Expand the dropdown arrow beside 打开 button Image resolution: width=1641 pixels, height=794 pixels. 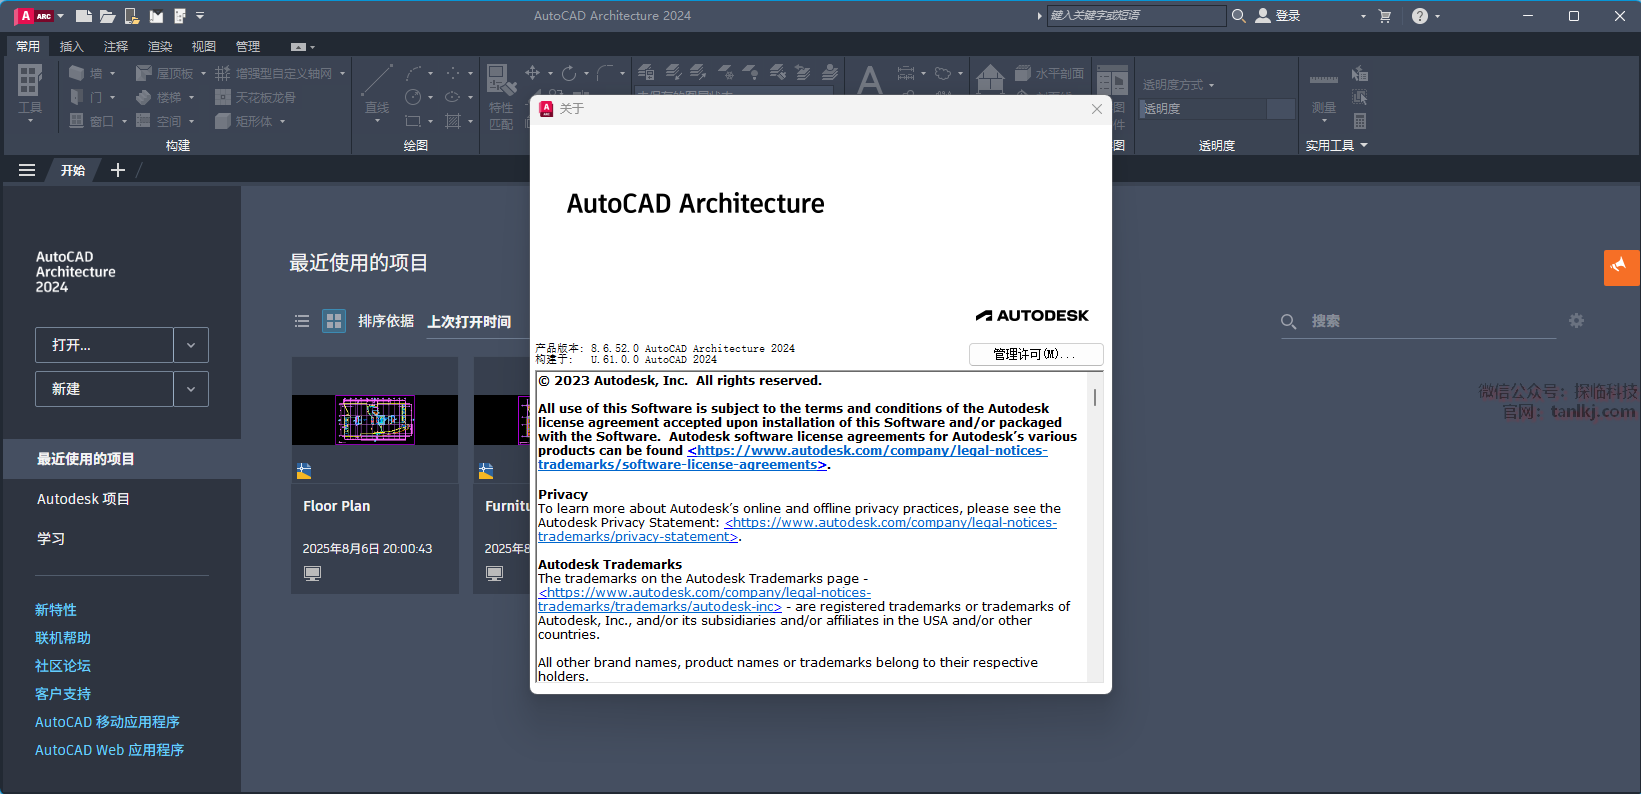point(191,345)
